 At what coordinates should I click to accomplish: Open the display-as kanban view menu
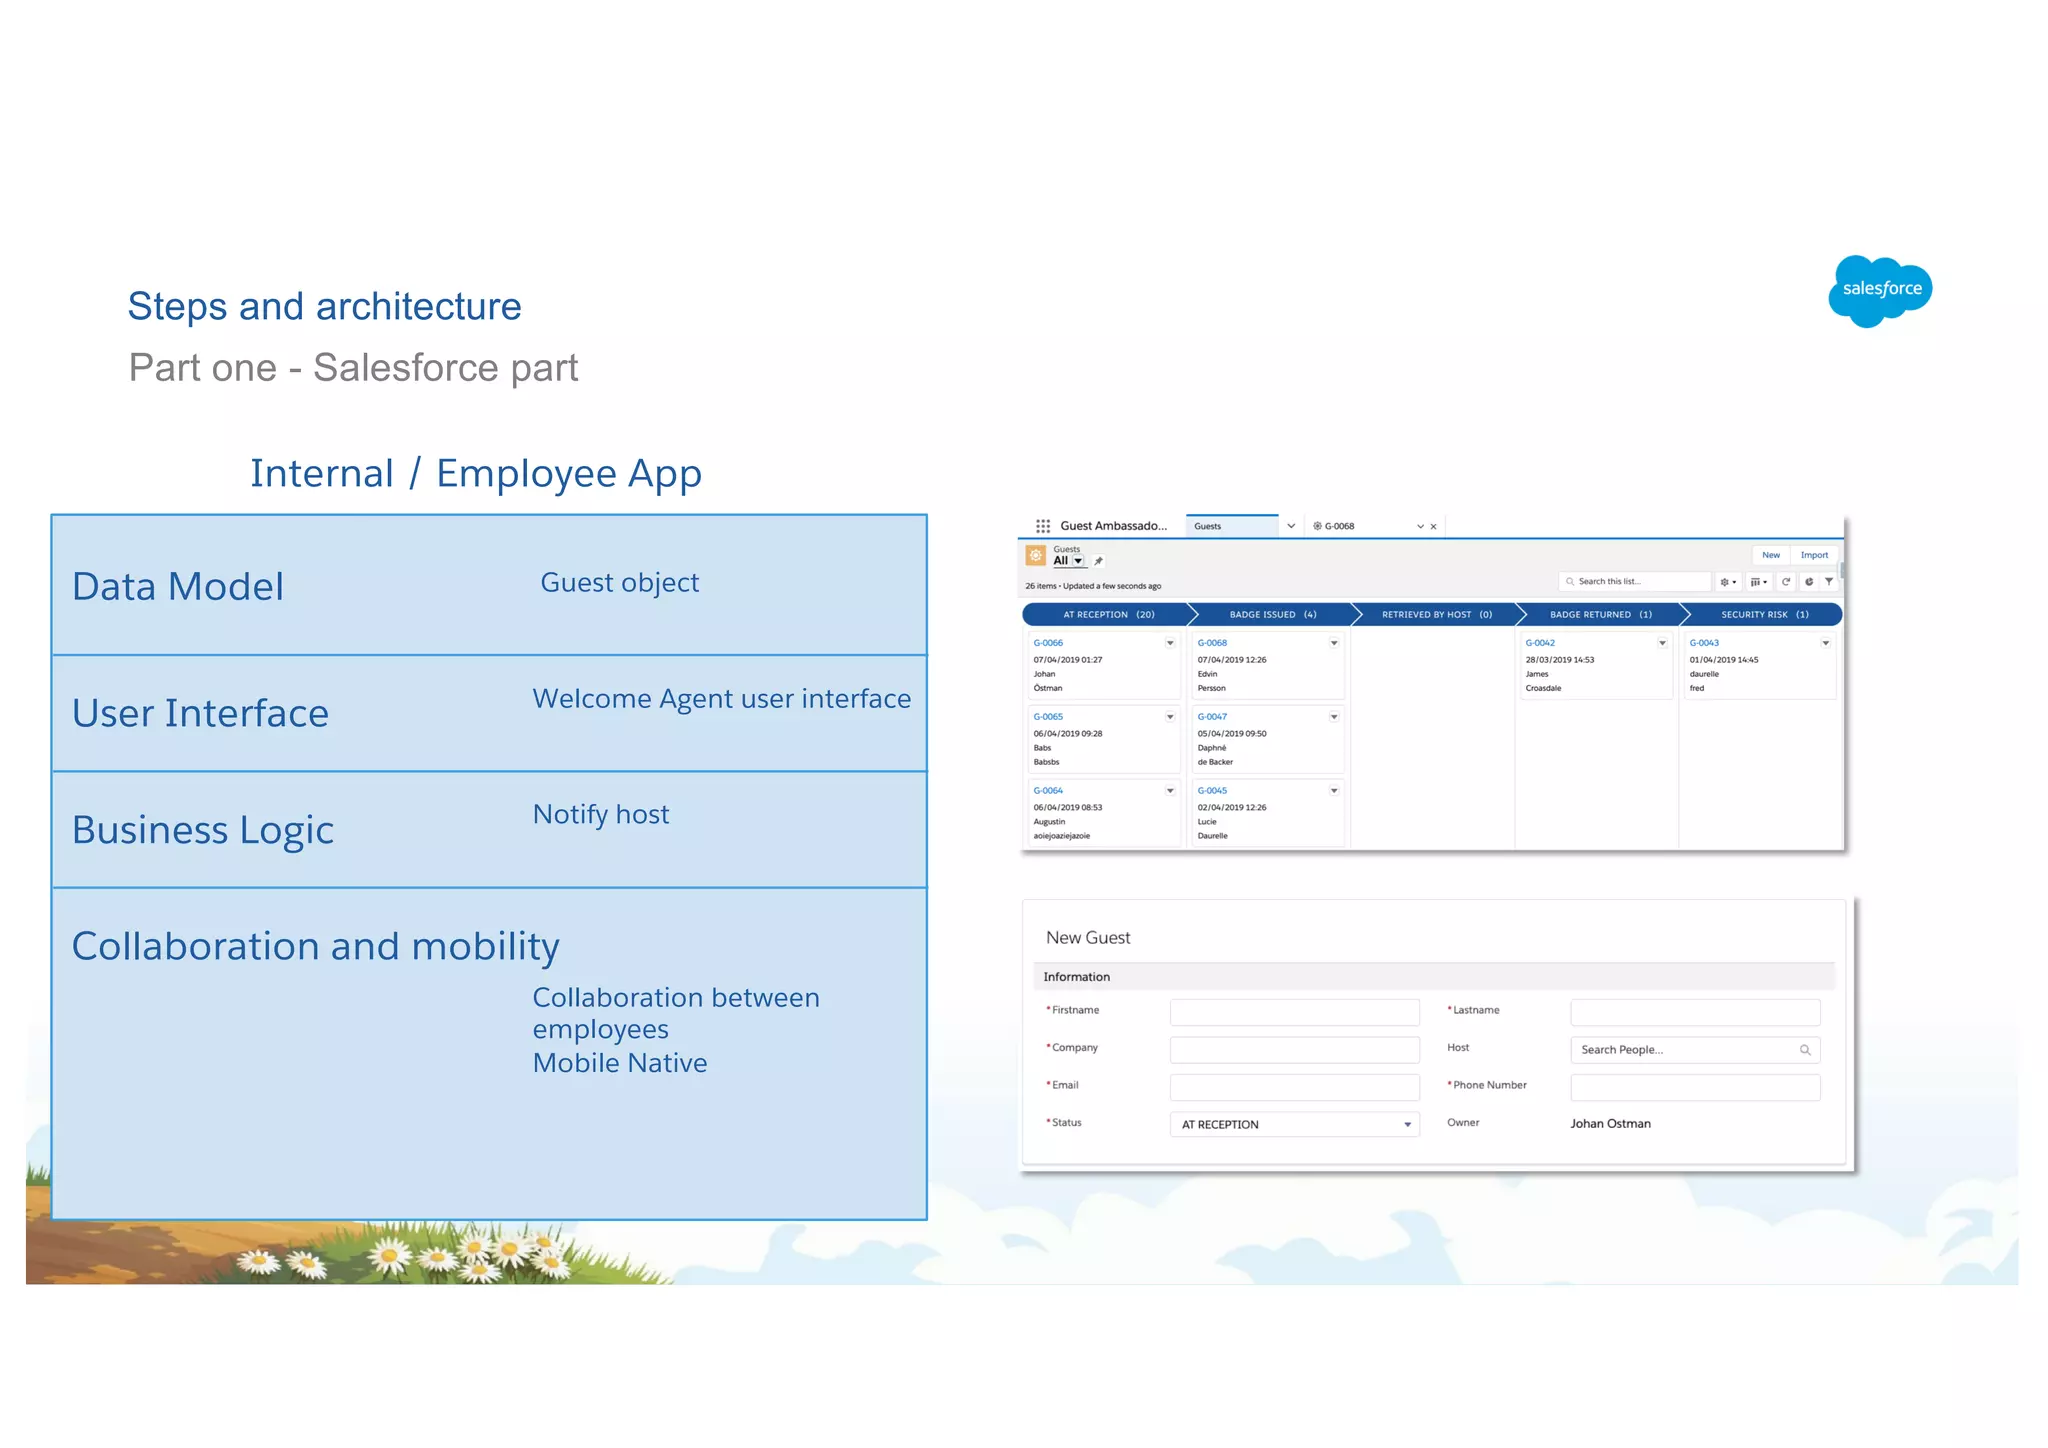coord(1759,582)
